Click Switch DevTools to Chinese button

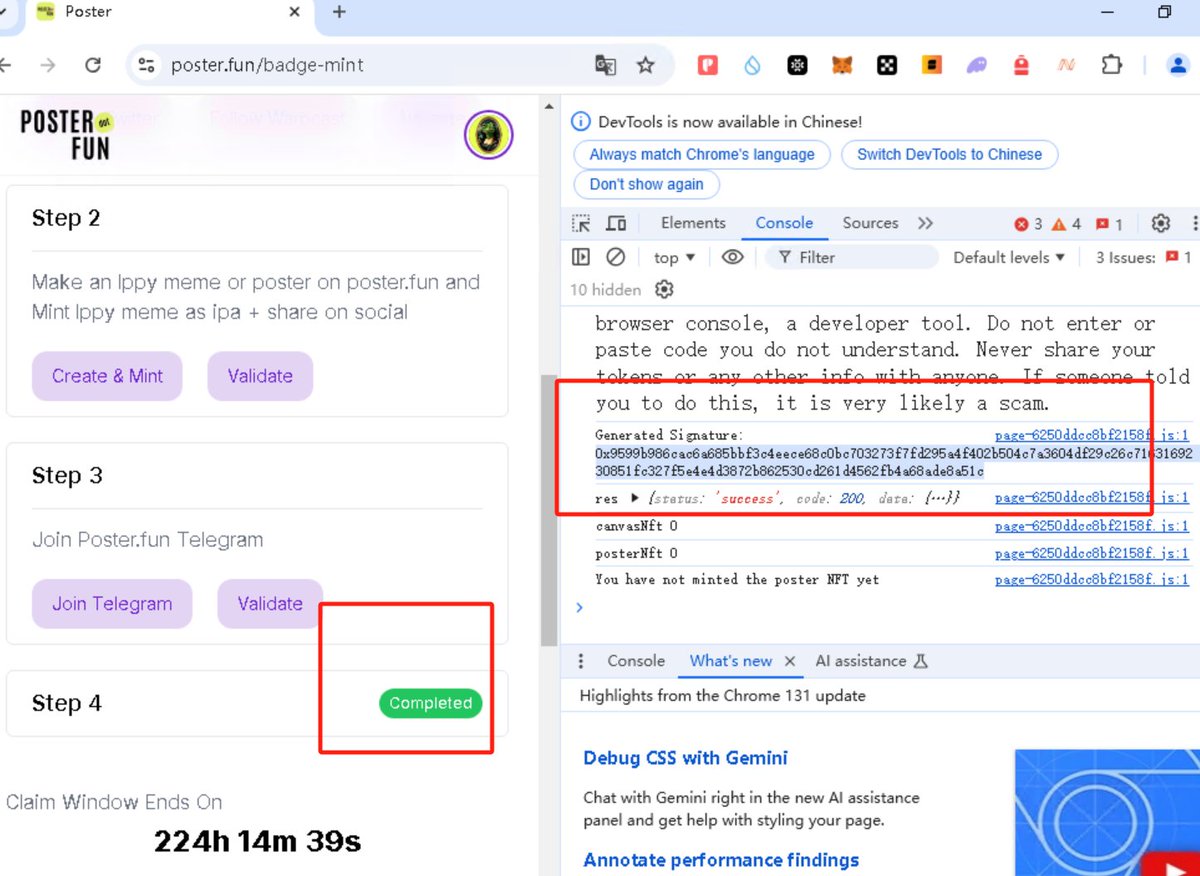click(949, 154)
